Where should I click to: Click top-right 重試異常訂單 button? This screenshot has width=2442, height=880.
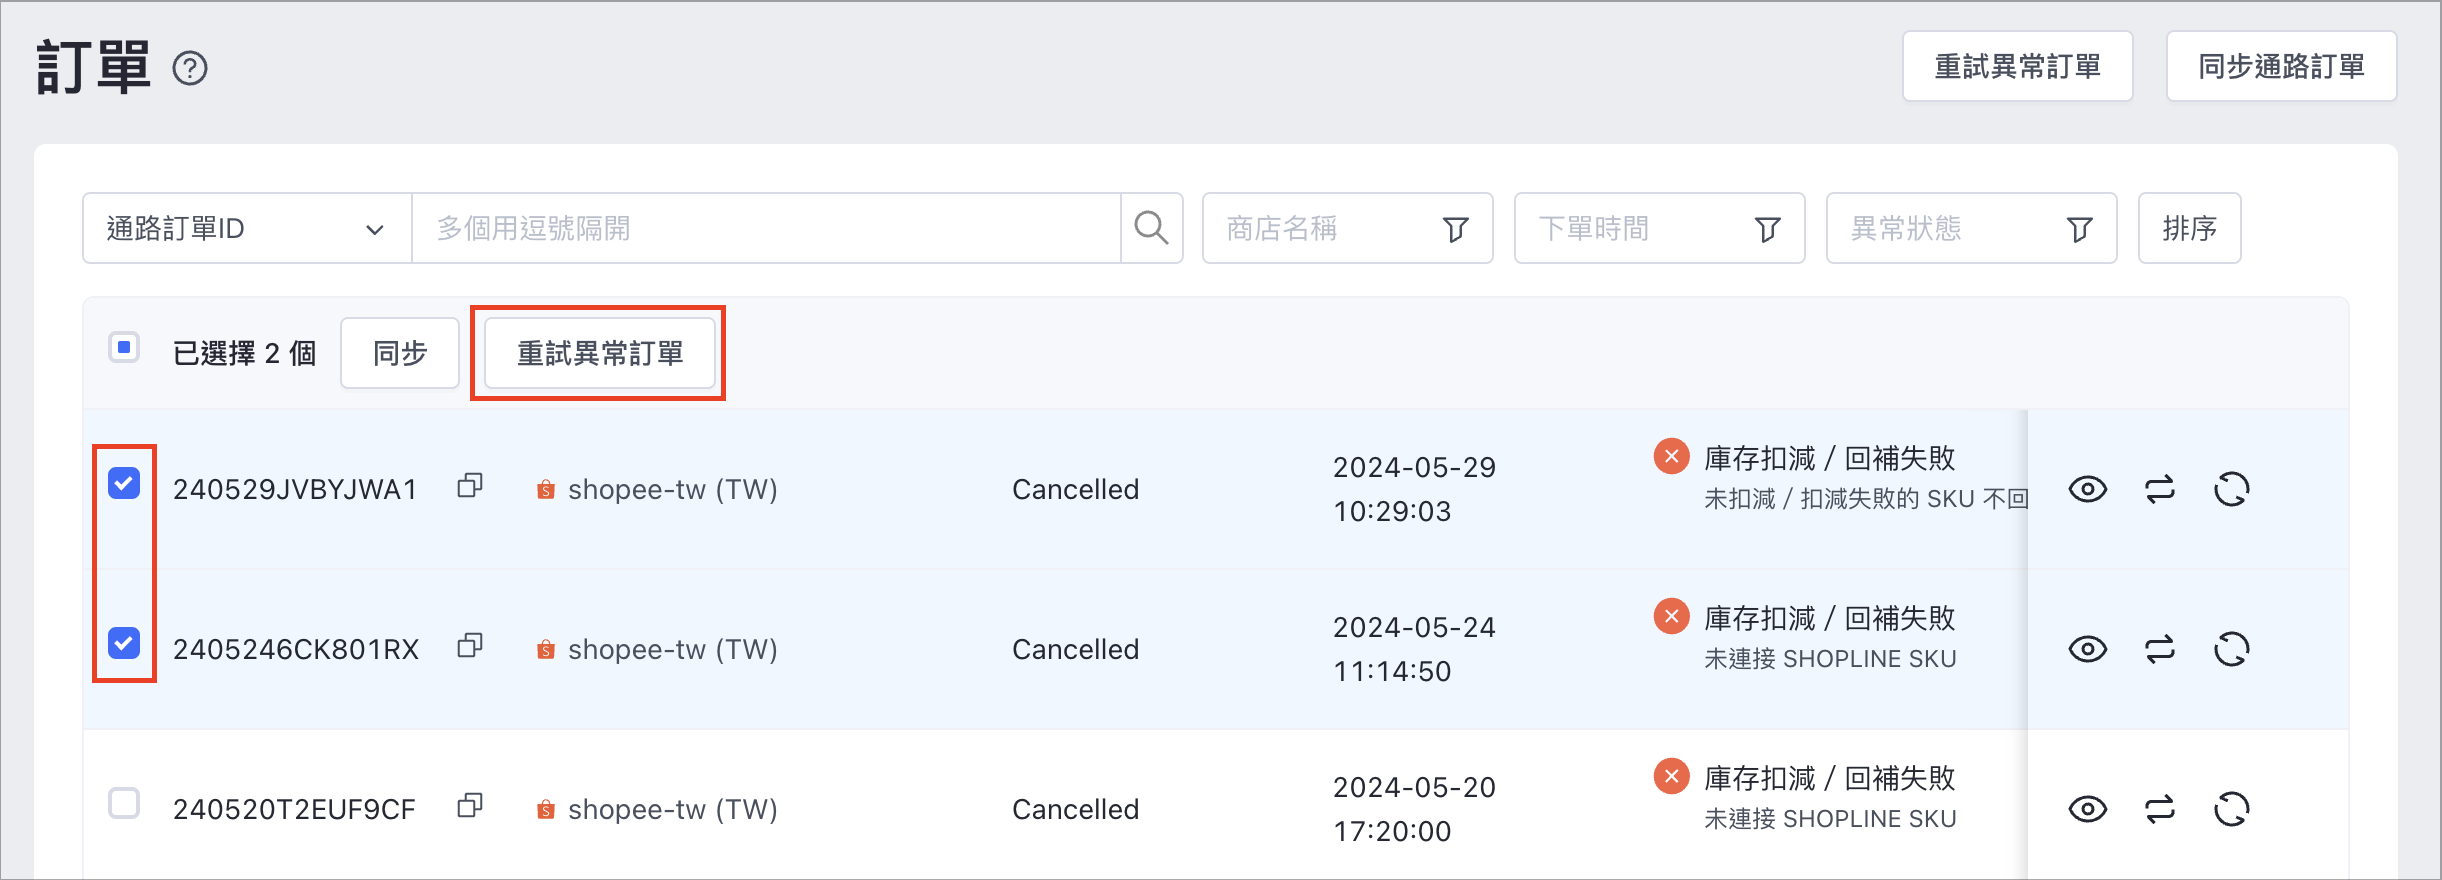pyautogui.click(x=2017, y=66)
